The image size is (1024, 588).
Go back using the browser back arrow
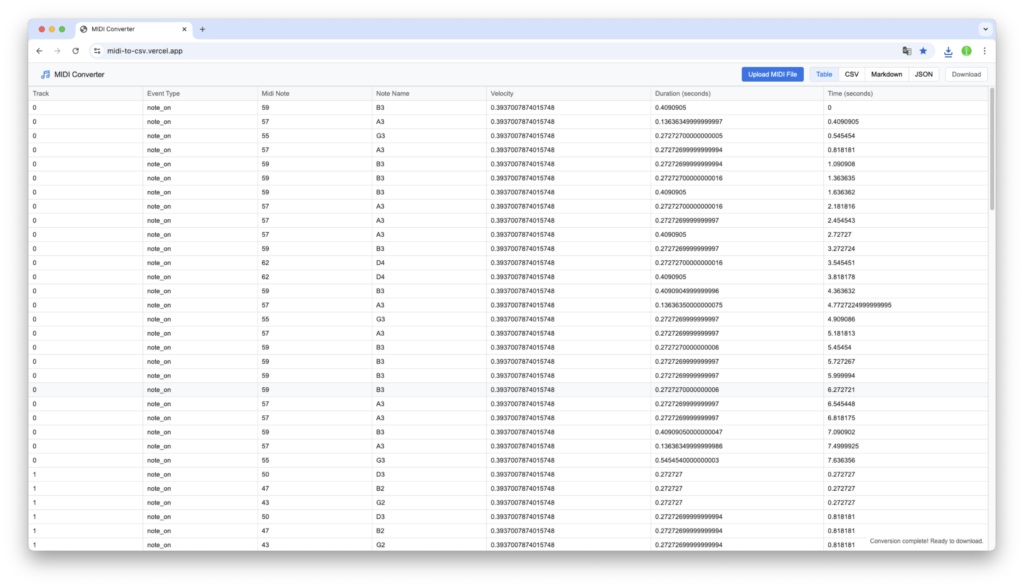[x=39, y=50]
